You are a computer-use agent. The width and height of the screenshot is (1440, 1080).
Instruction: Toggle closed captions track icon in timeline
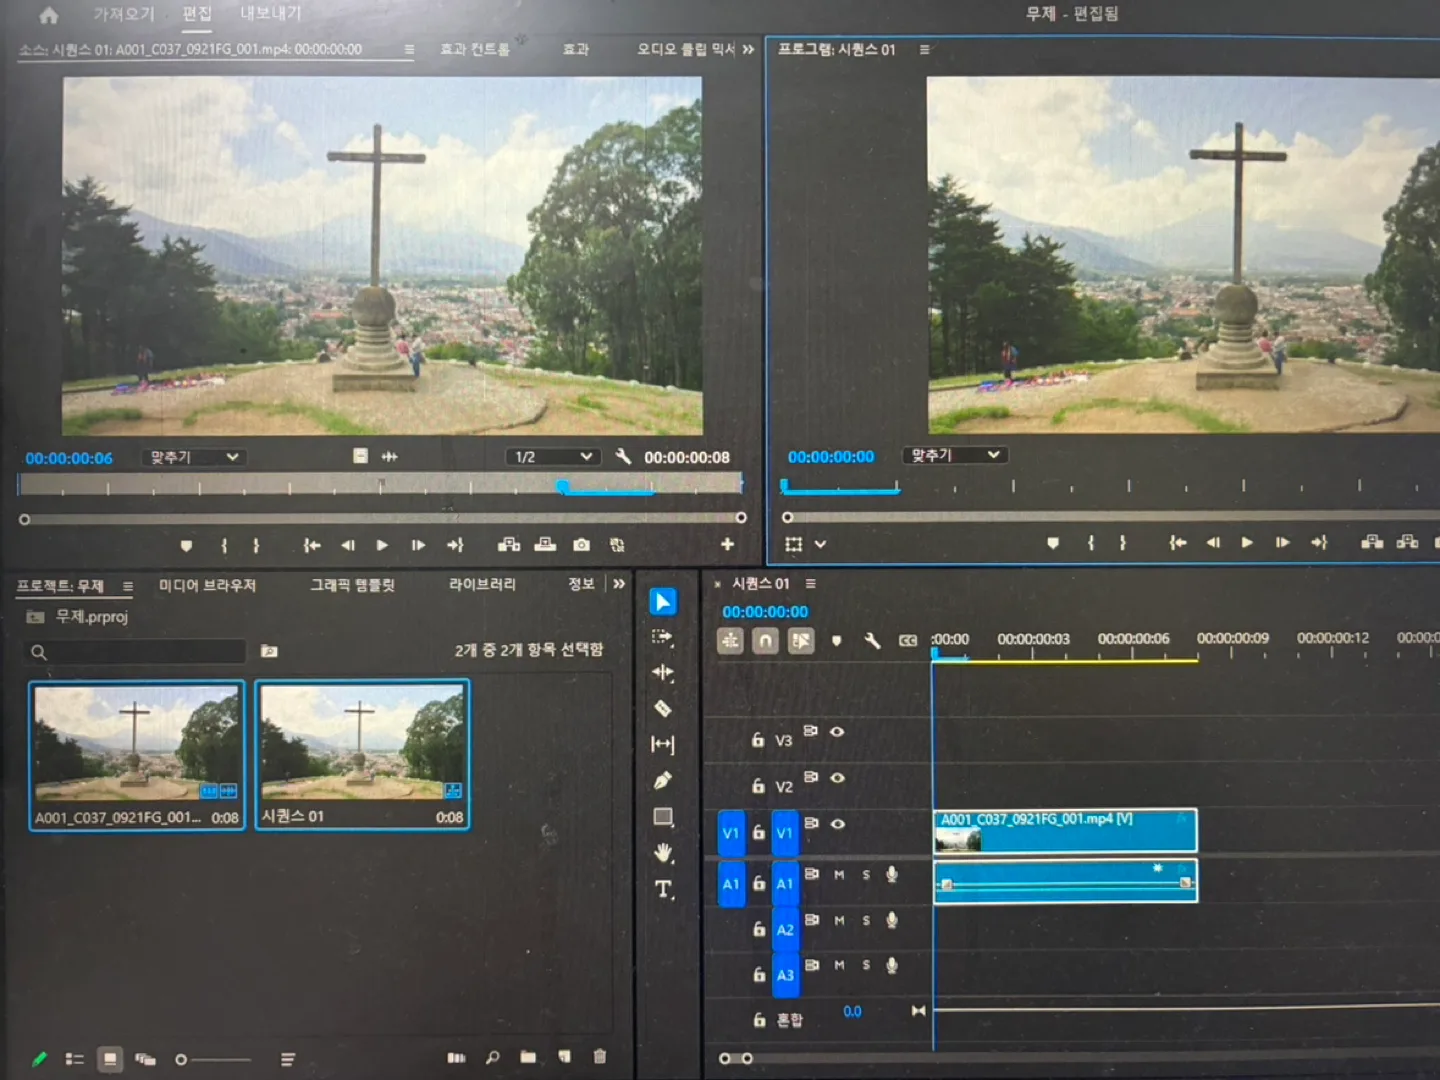tap(907, 641)
